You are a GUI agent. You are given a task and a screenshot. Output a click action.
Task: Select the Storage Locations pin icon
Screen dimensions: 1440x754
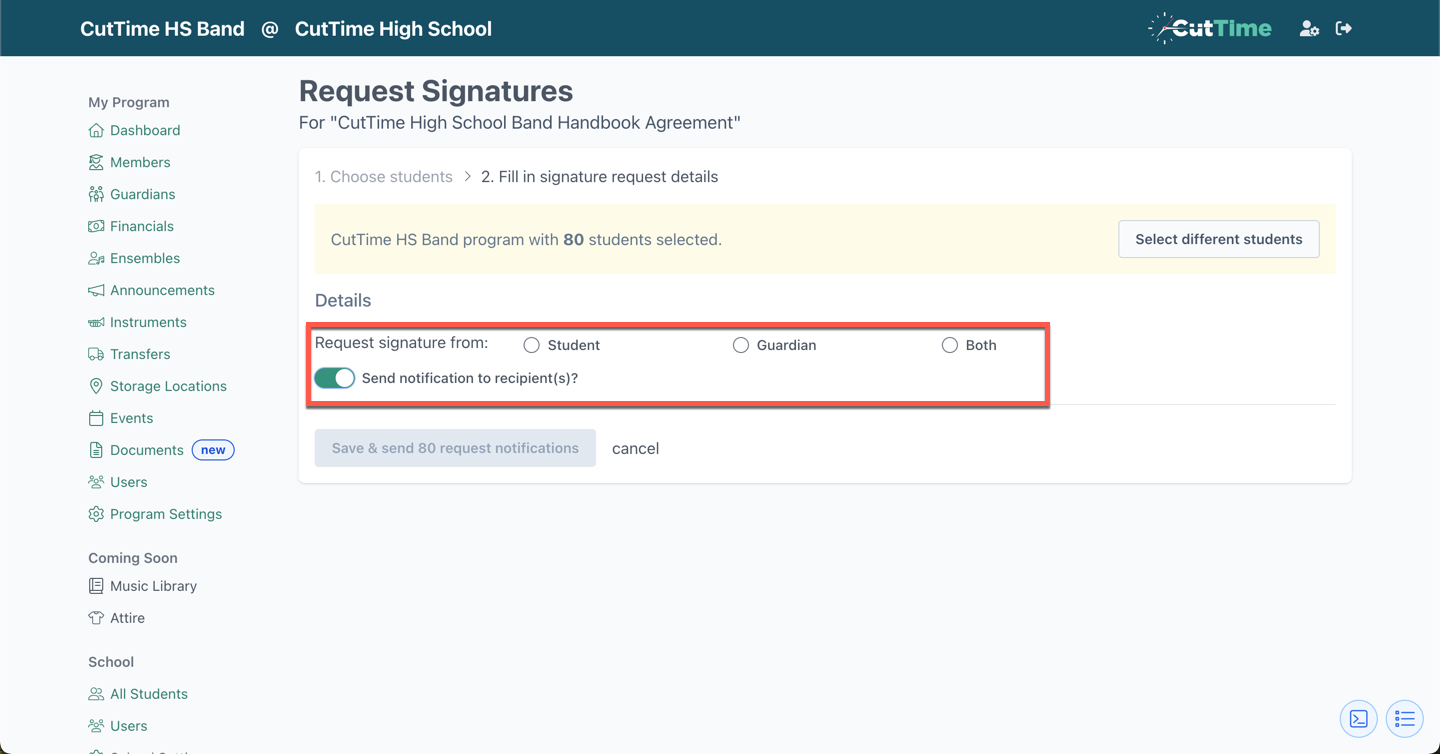pos(95,386)
